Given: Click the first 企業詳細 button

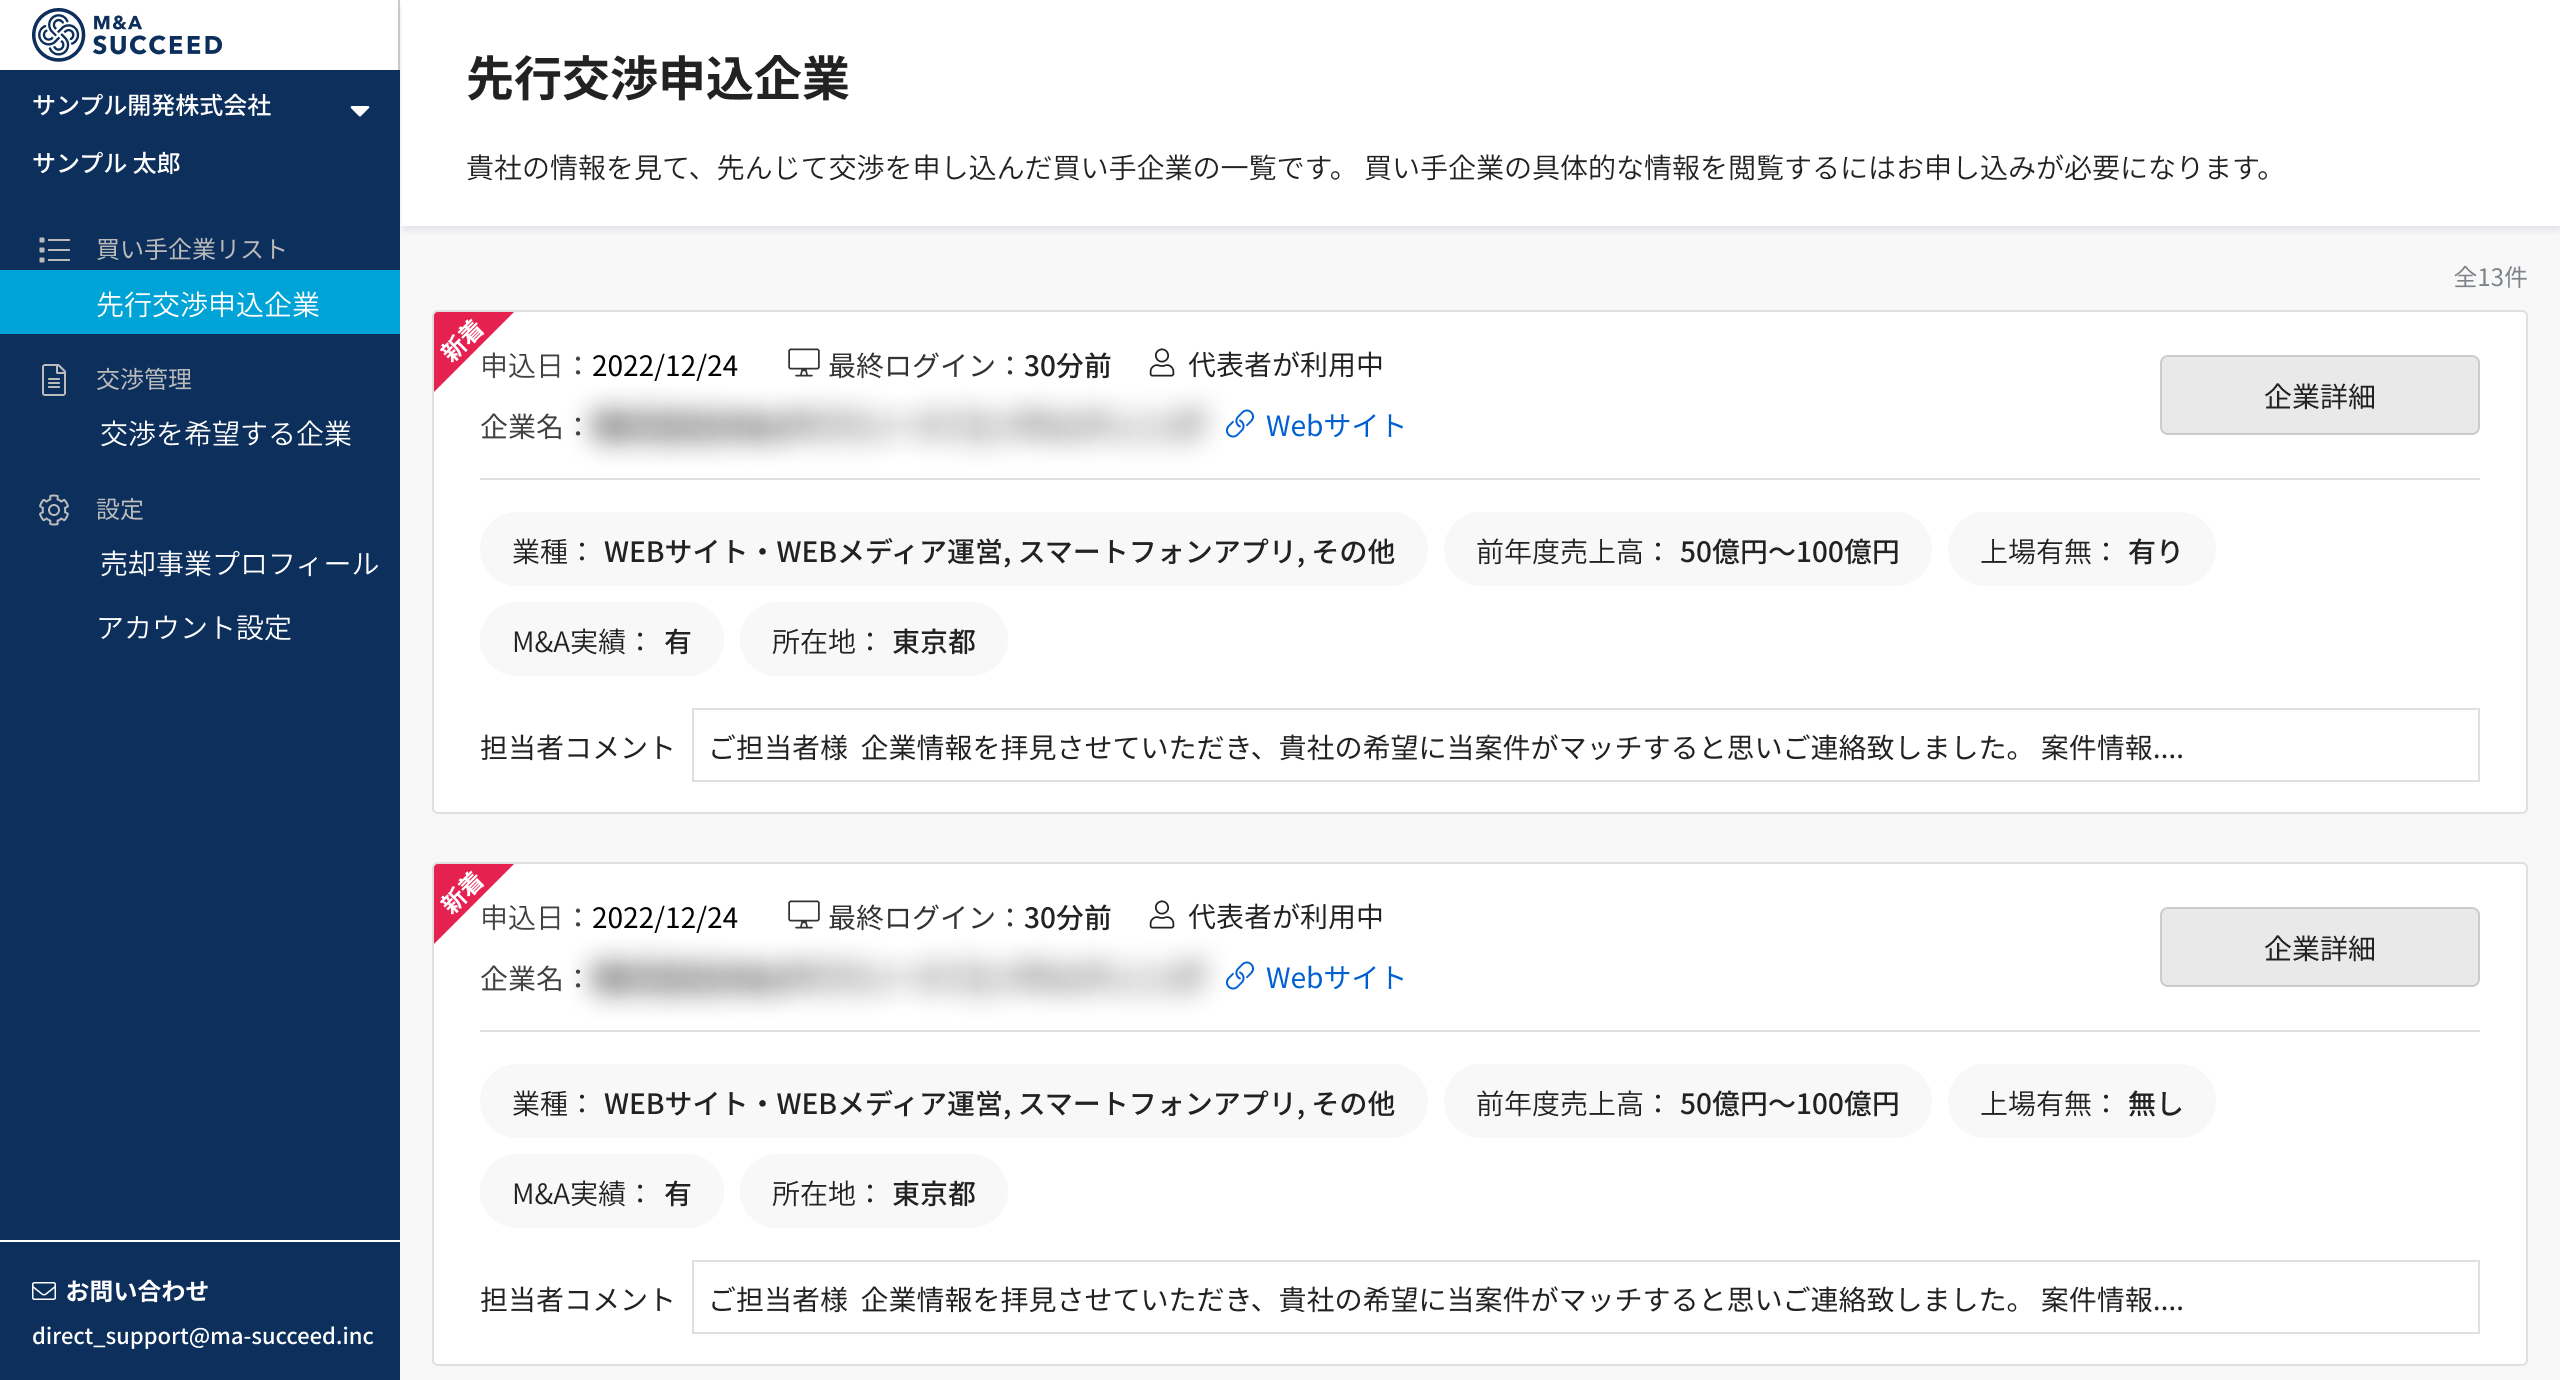Looking at the screenshot, I should click(2318, 396).
